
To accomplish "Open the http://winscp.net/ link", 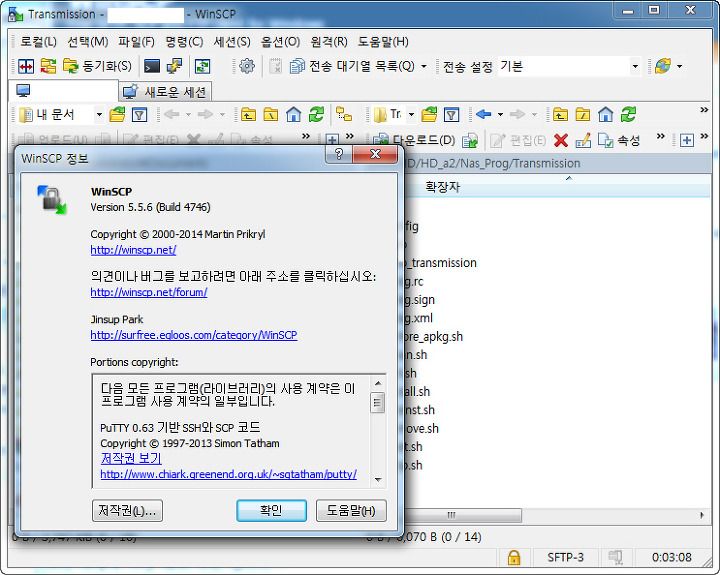I will pos(133,250).
